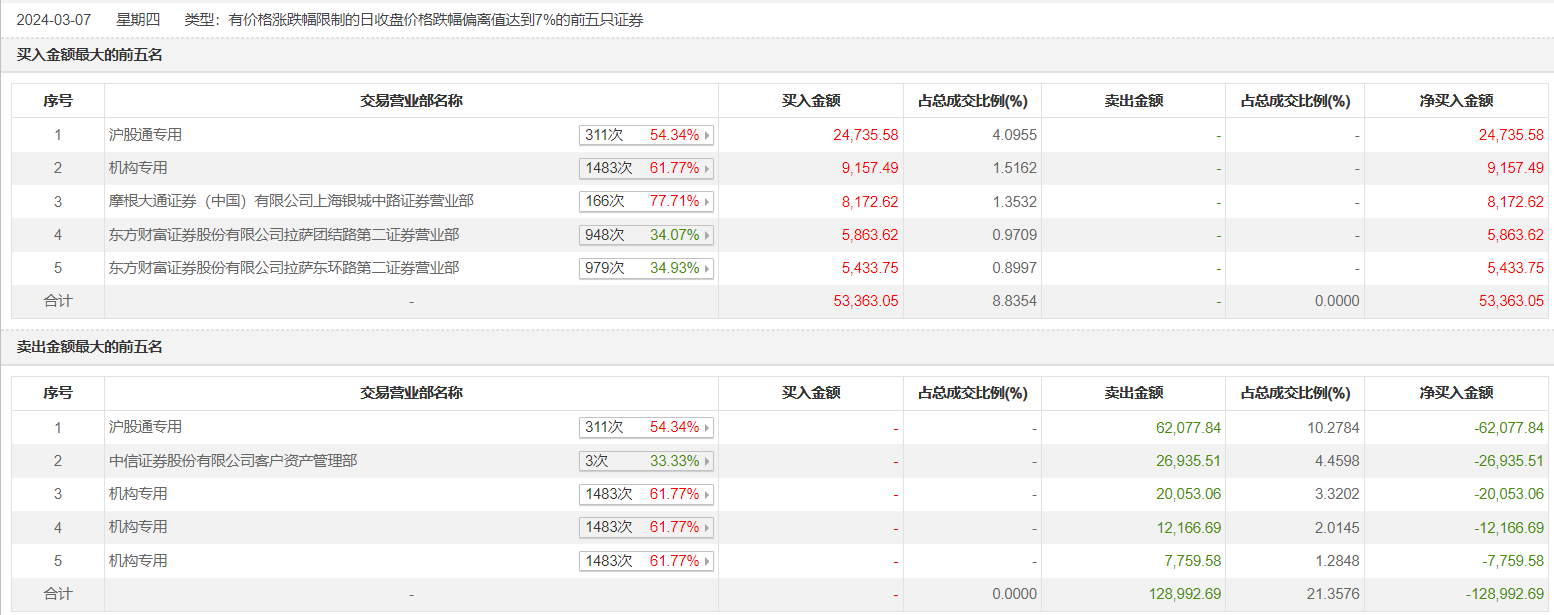Expand the 166次 77.71% statistics box
The width and height of the screenshot is (1554, 615).
pyautogui.click(x=645, y=201)
